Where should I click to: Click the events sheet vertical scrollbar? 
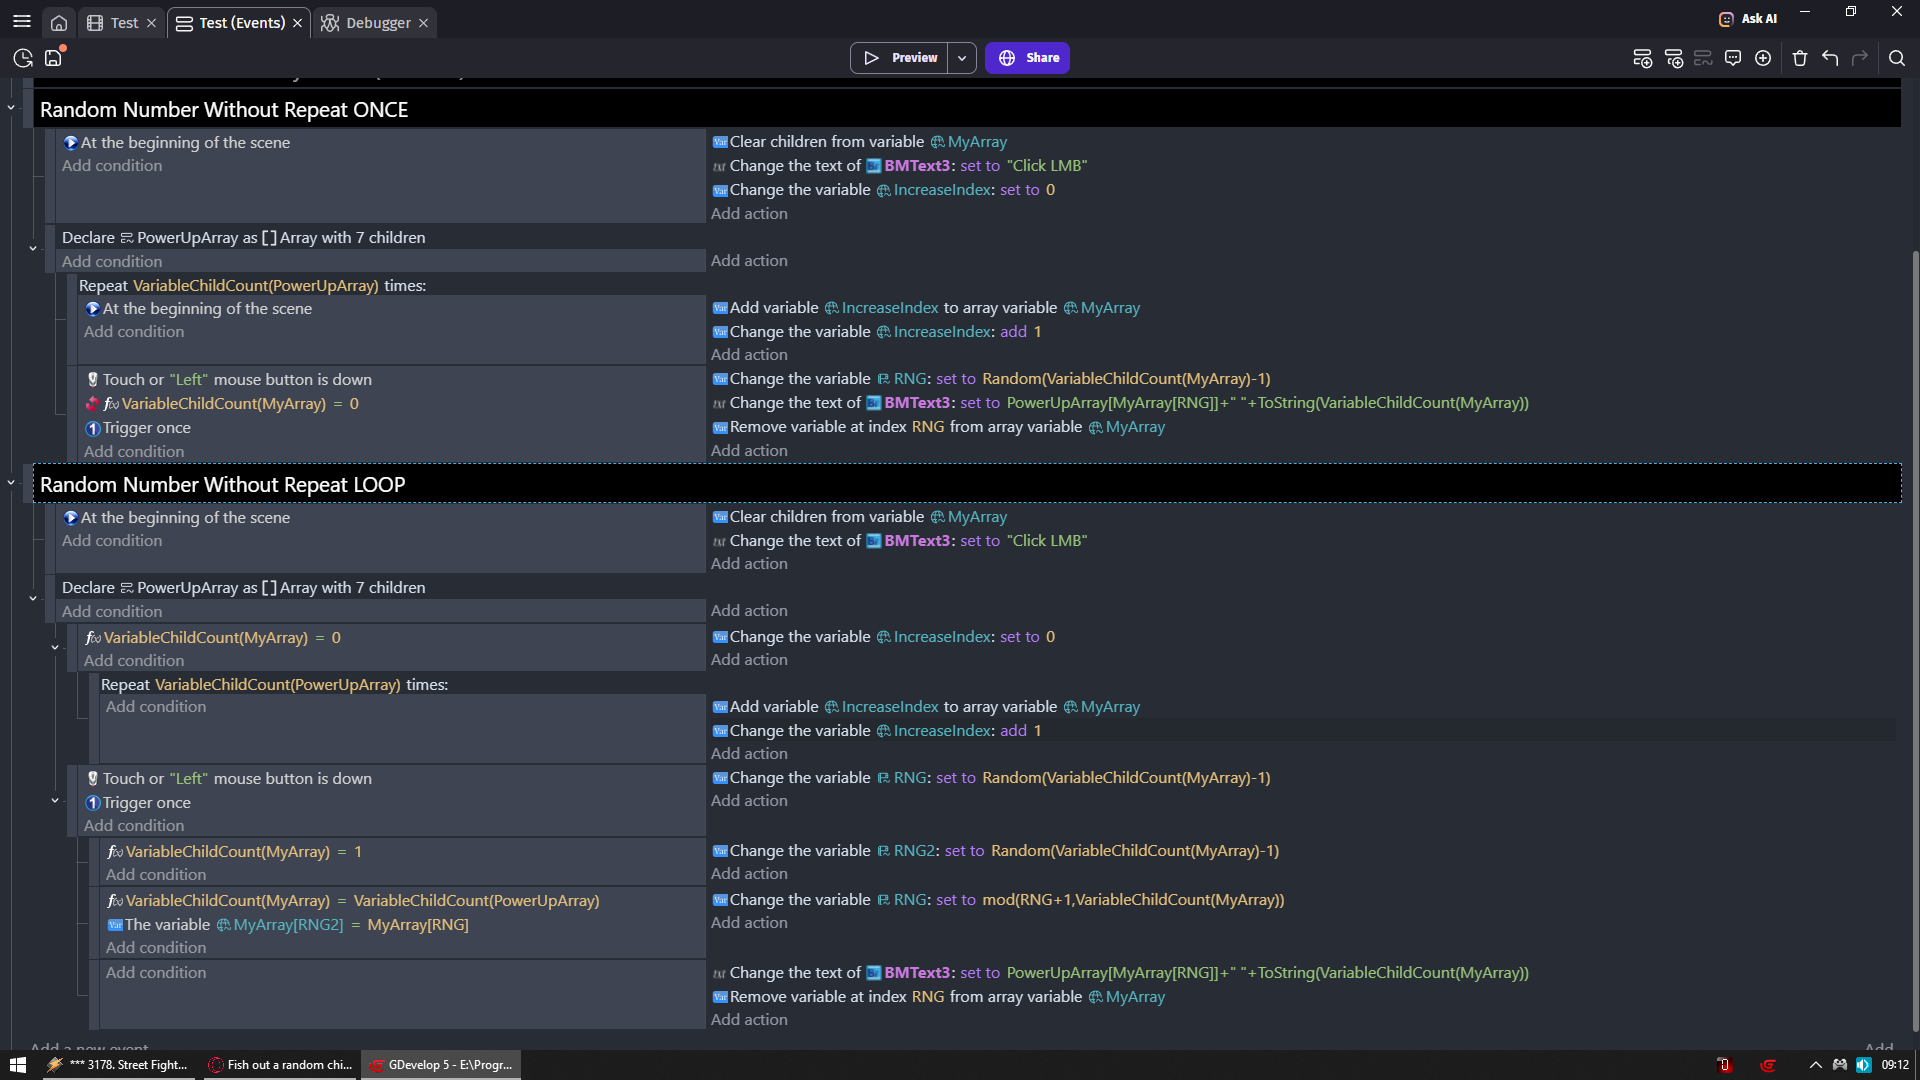pyautogui.click(x=1914, y=640)
